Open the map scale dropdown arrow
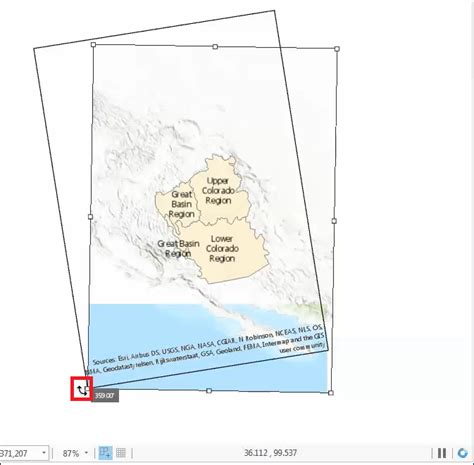The height and width of the screenshot is (465, 474). [x=44, y=453]
